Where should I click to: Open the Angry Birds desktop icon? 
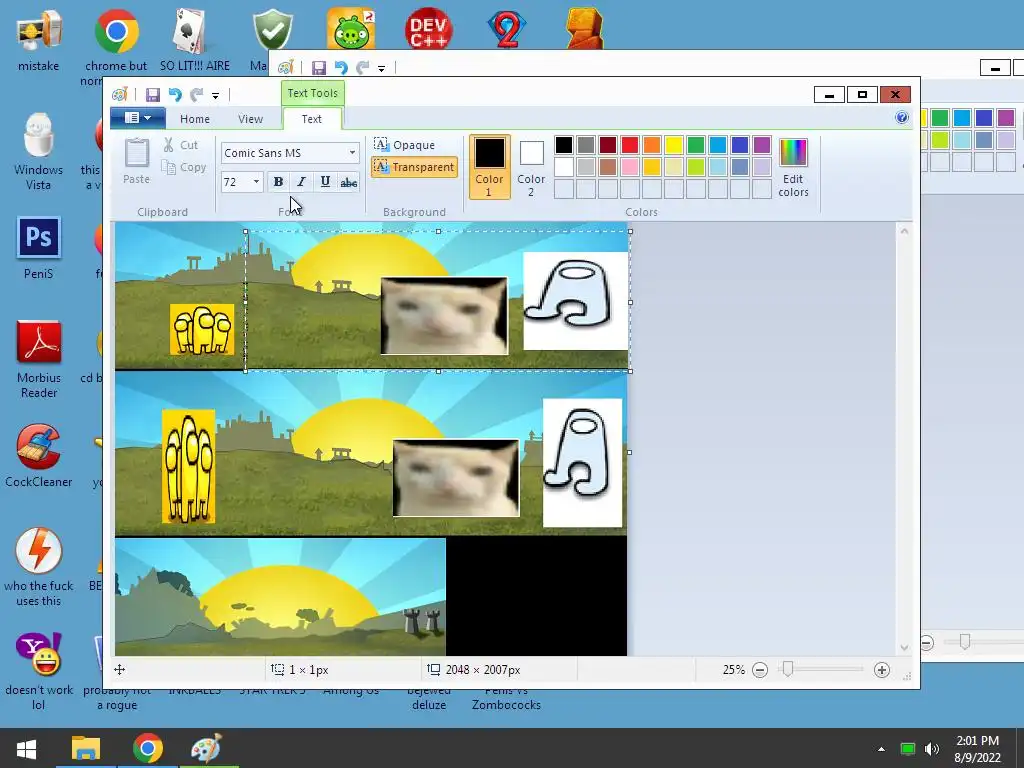pos(351,28)
